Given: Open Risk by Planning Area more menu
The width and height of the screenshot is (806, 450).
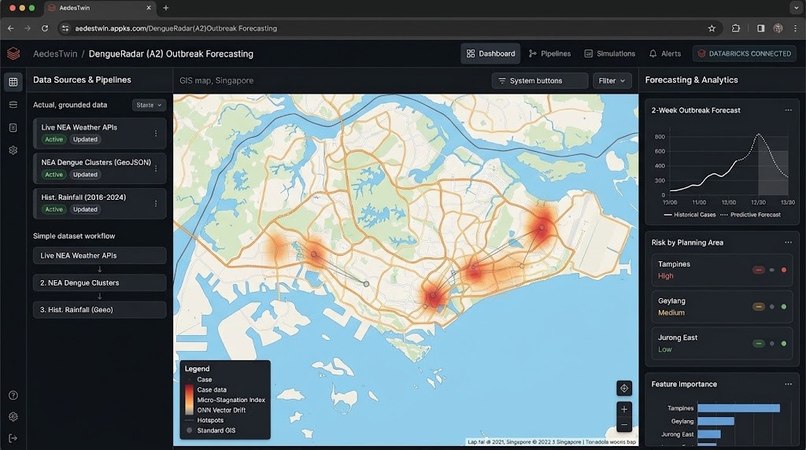Looking at the screenshot, I should click(x=788, y=242).
